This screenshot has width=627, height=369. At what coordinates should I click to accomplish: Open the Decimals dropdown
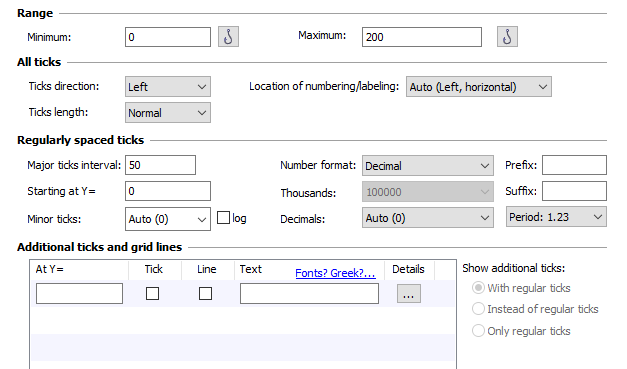pyautogui.click(x=428, y=218)
